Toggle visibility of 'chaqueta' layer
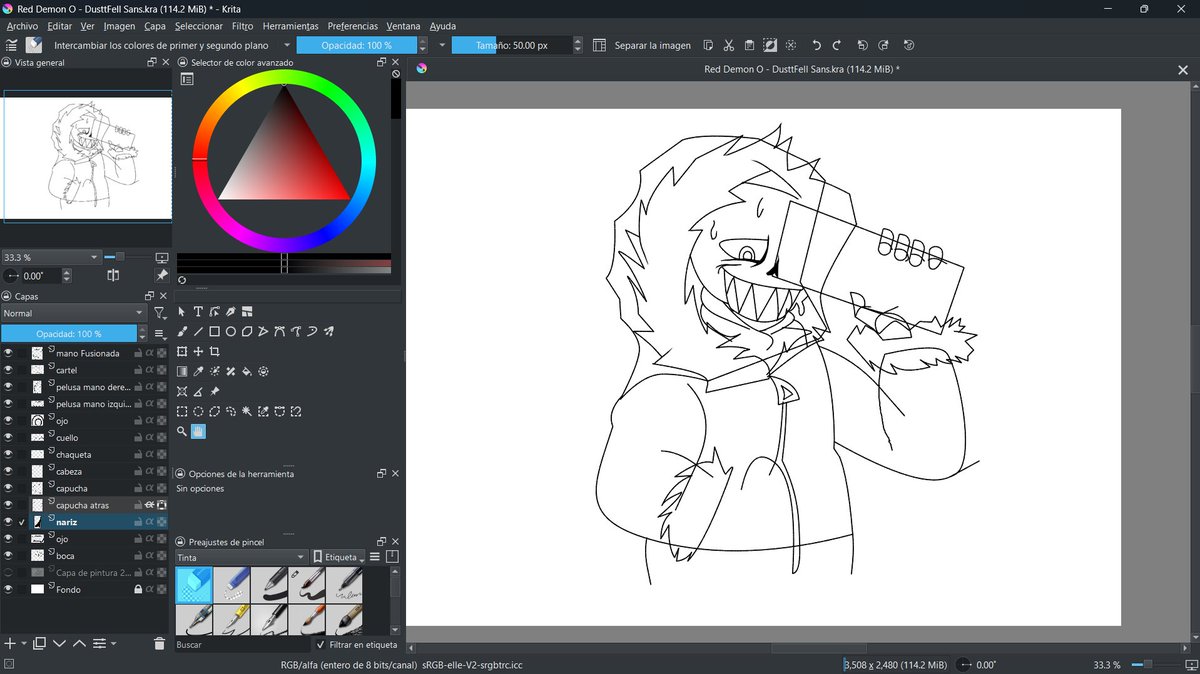This screenshot has height=674, width=1200. (8, 455)
